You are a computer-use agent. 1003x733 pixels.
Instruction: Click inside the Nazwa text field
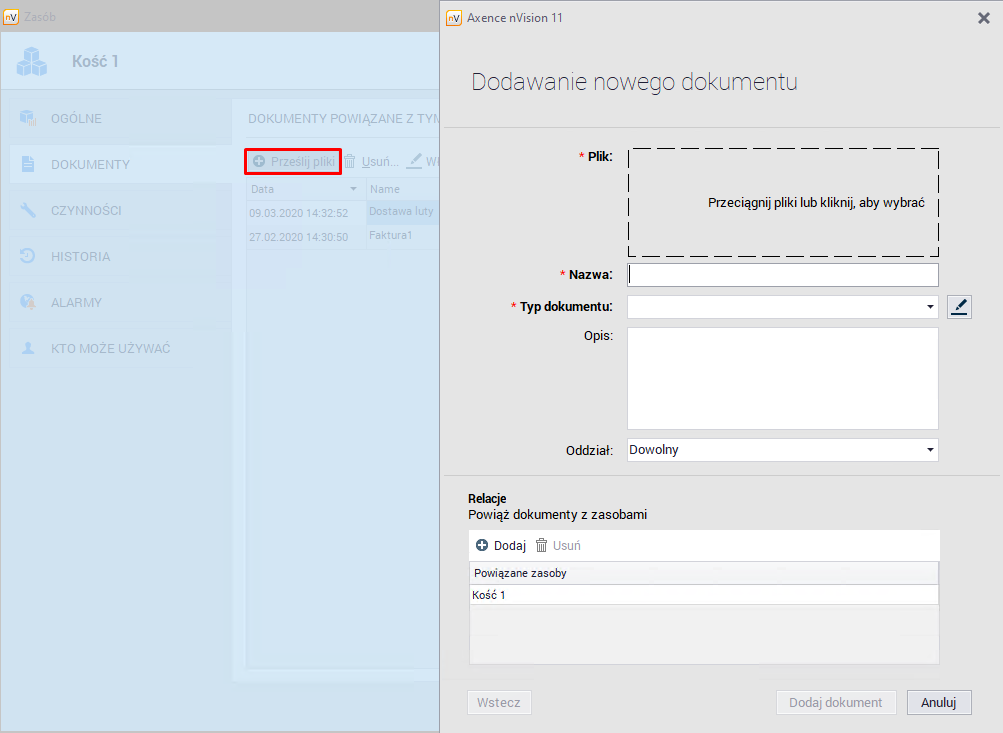[x=782, y=275]
